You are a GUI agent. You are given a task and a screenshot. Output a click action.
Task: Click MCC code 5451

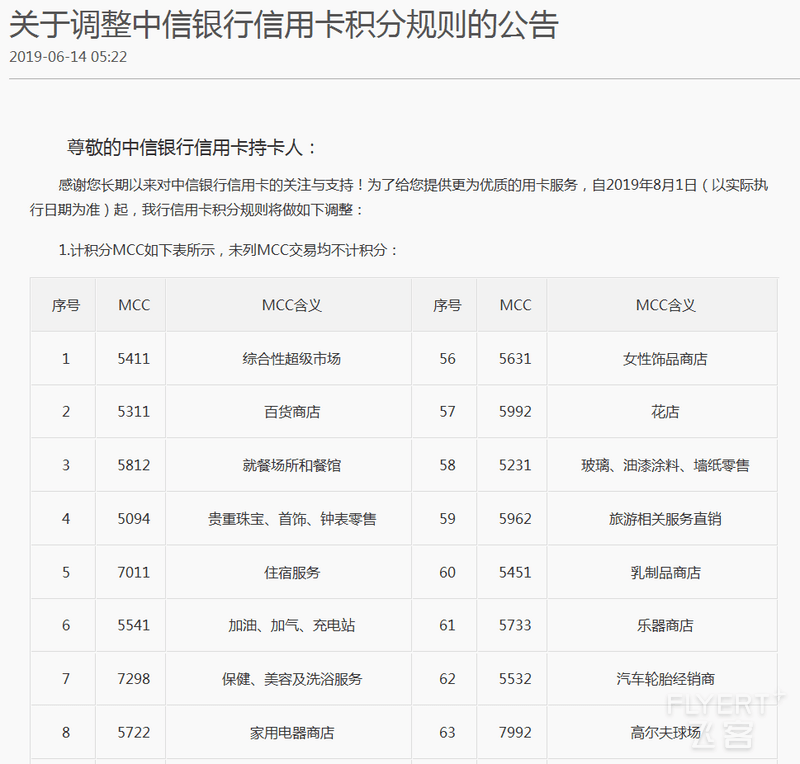pyautogui.click(x=515, y=573)
